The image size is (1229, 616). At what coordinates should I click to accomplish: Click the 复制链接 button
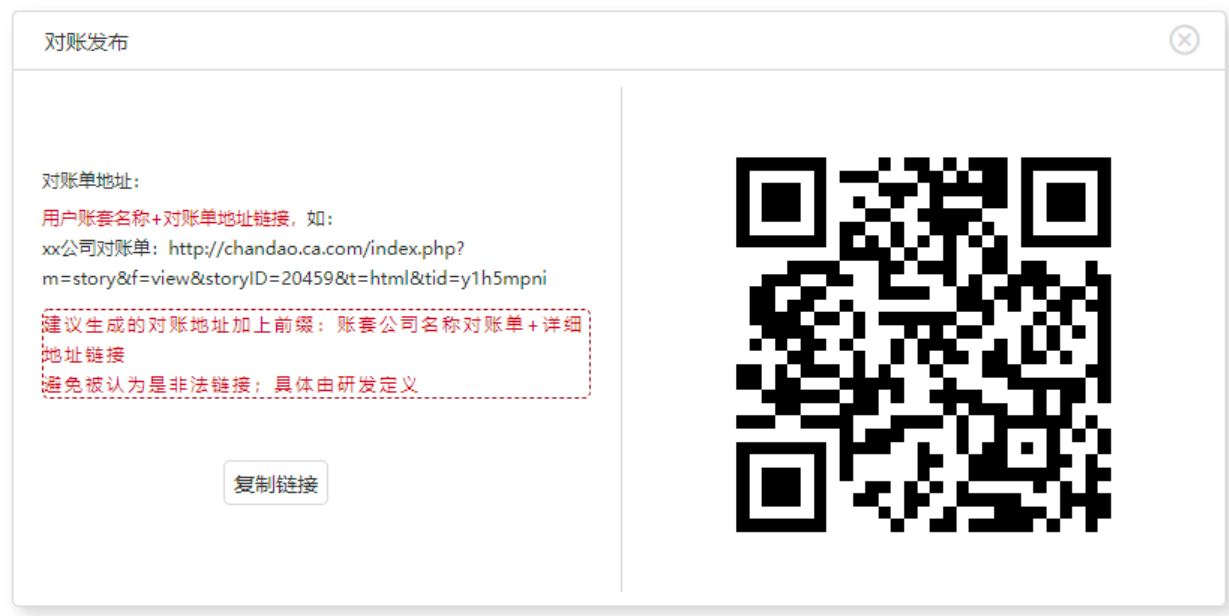pos(276,484)
